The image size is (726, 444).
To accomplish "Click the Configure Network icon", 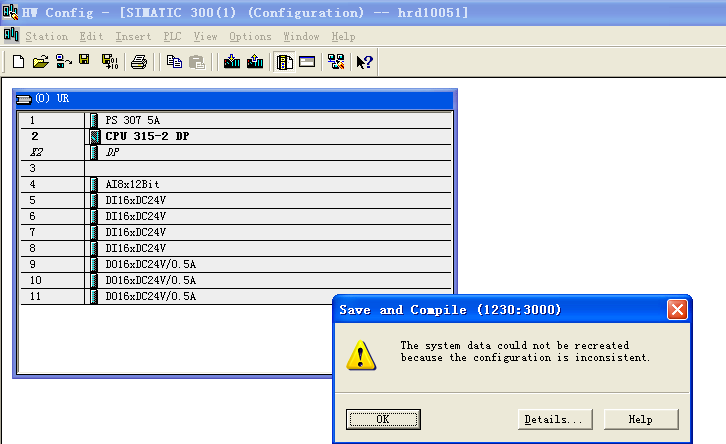I will point(336,62).
